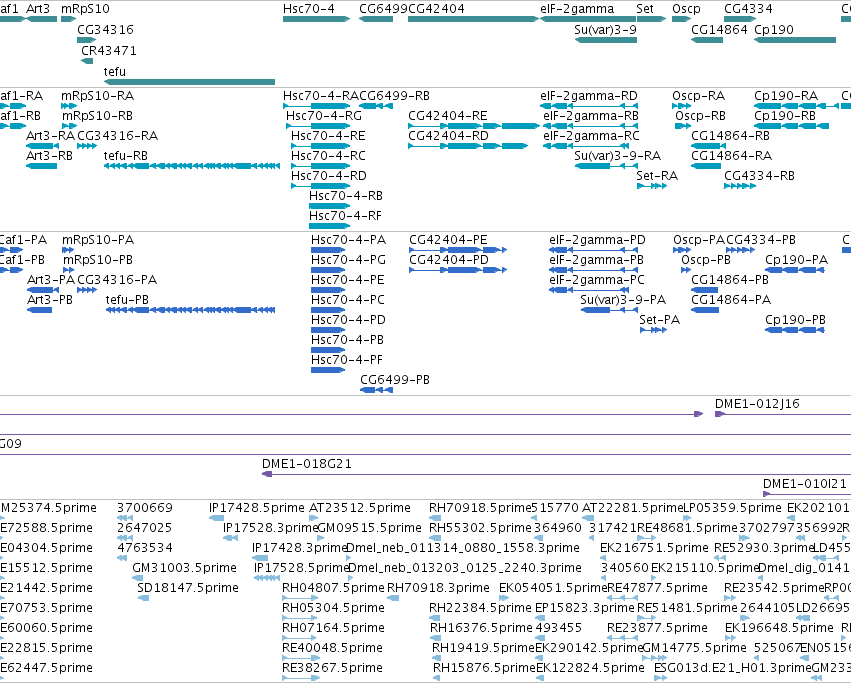Select EST RH70918.5prime
The image size is (851, 683).
(435, 518)
